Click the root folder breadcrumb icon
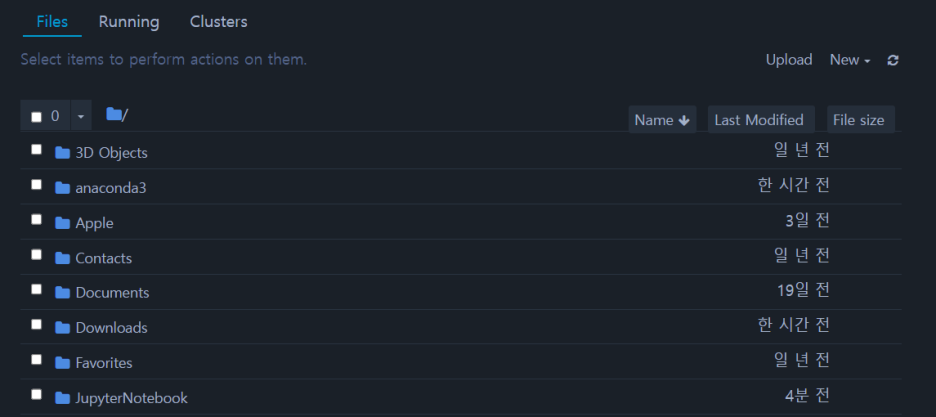This screenshot has height=417, width=936. [x=114, y=114]
